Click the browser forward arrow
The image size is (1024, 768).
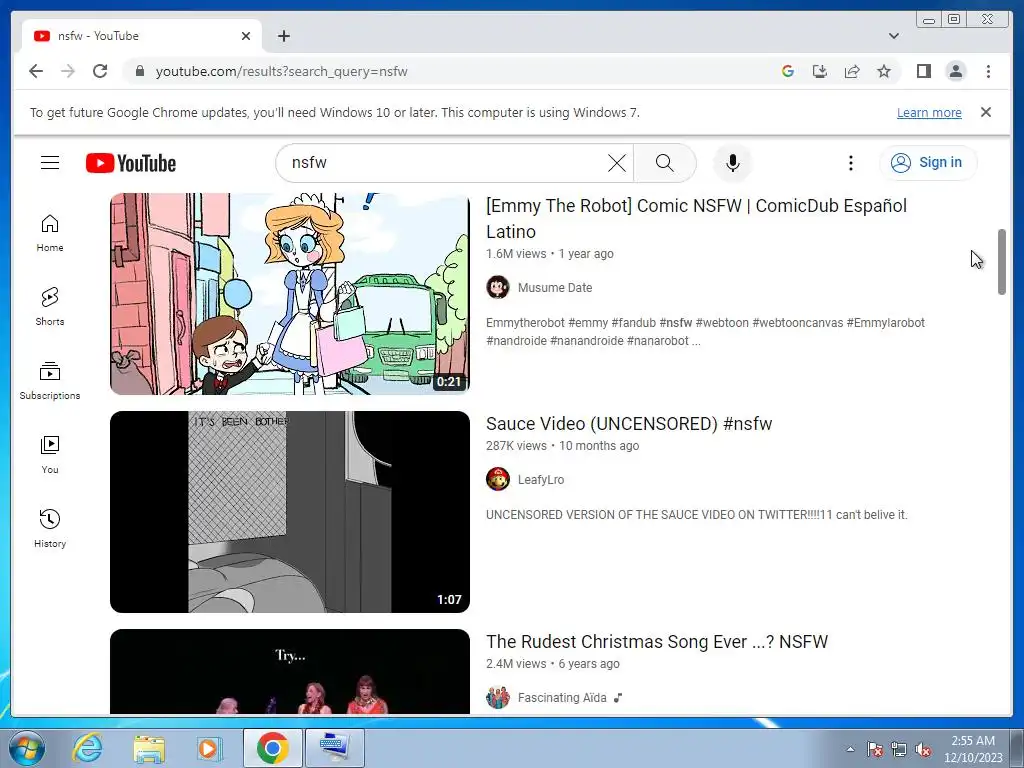68,71
